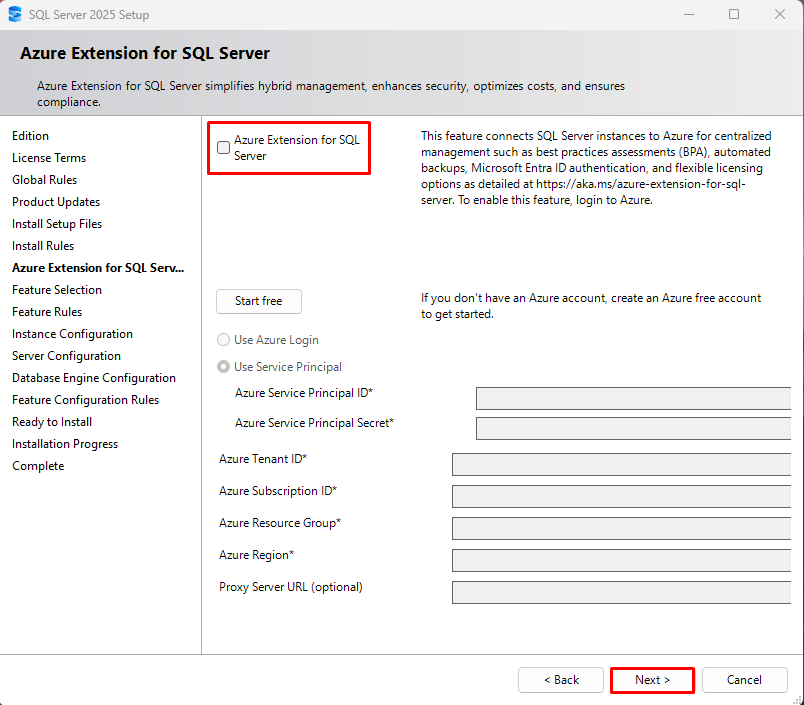Click the Azure Service Principal ID field
The image size is (804, 705).
pyautogui.click(x=633, y=398)
